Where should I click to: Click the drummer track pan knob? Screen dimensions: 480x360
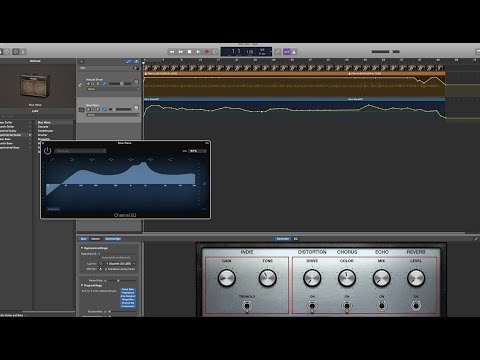click(136, 82)
